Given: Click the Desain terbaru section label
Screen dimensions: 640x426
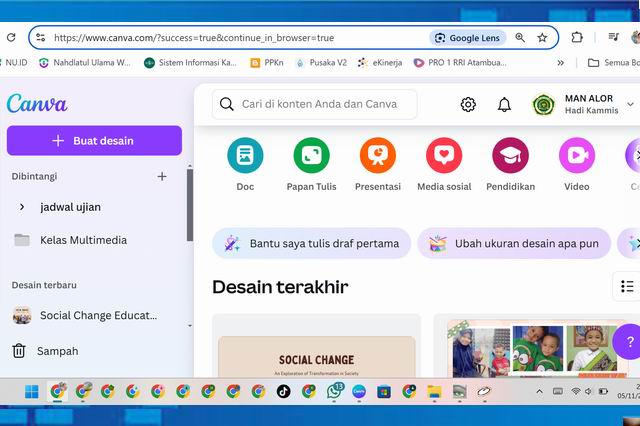Looking at the screenshot, I should (x=44, y=285).
